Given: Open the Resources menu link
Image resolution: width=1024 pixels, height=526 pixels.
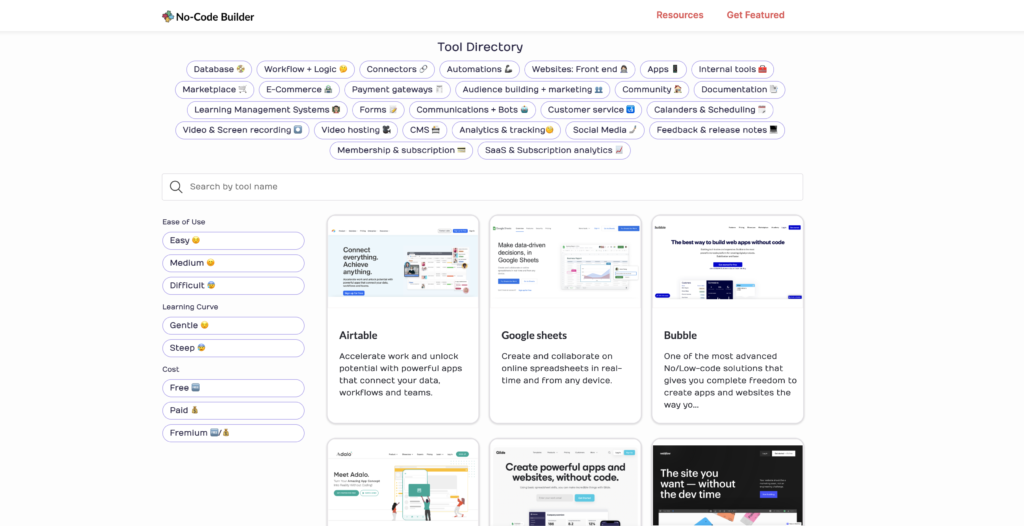Looking at the screenshot, I should [679, 15].
